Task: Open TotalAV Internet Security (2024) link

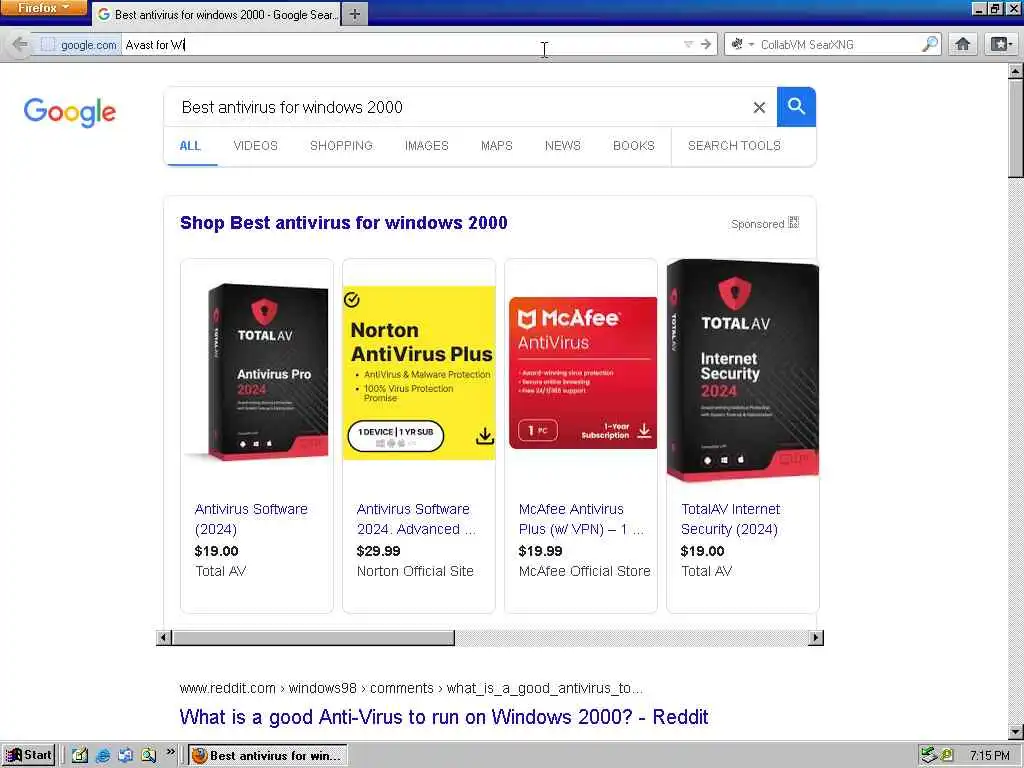Action: click(730, 519)
